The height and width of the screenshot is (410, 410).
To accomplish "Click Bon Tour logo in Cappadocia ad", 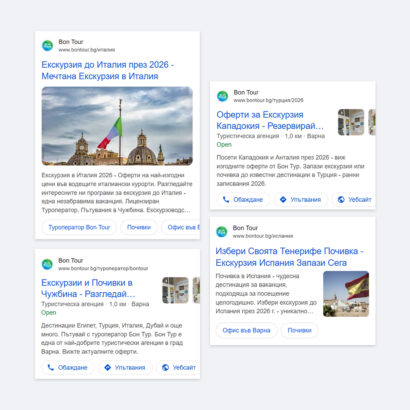I will [222, 96].
